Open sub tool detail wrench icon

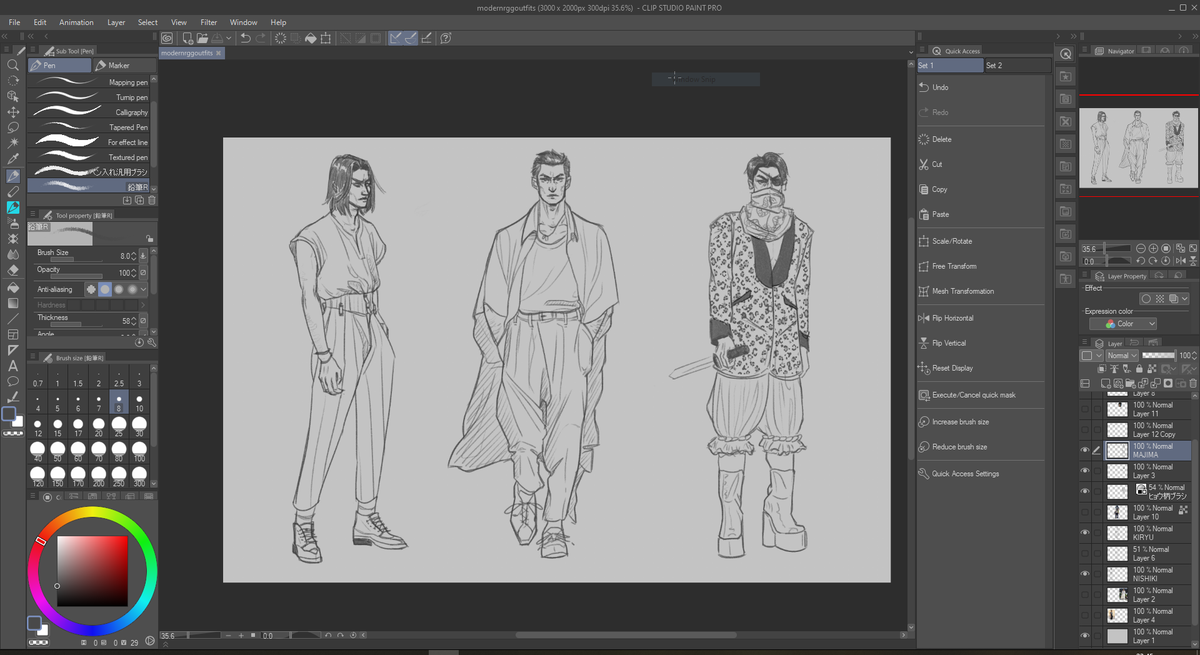(151, 342)
